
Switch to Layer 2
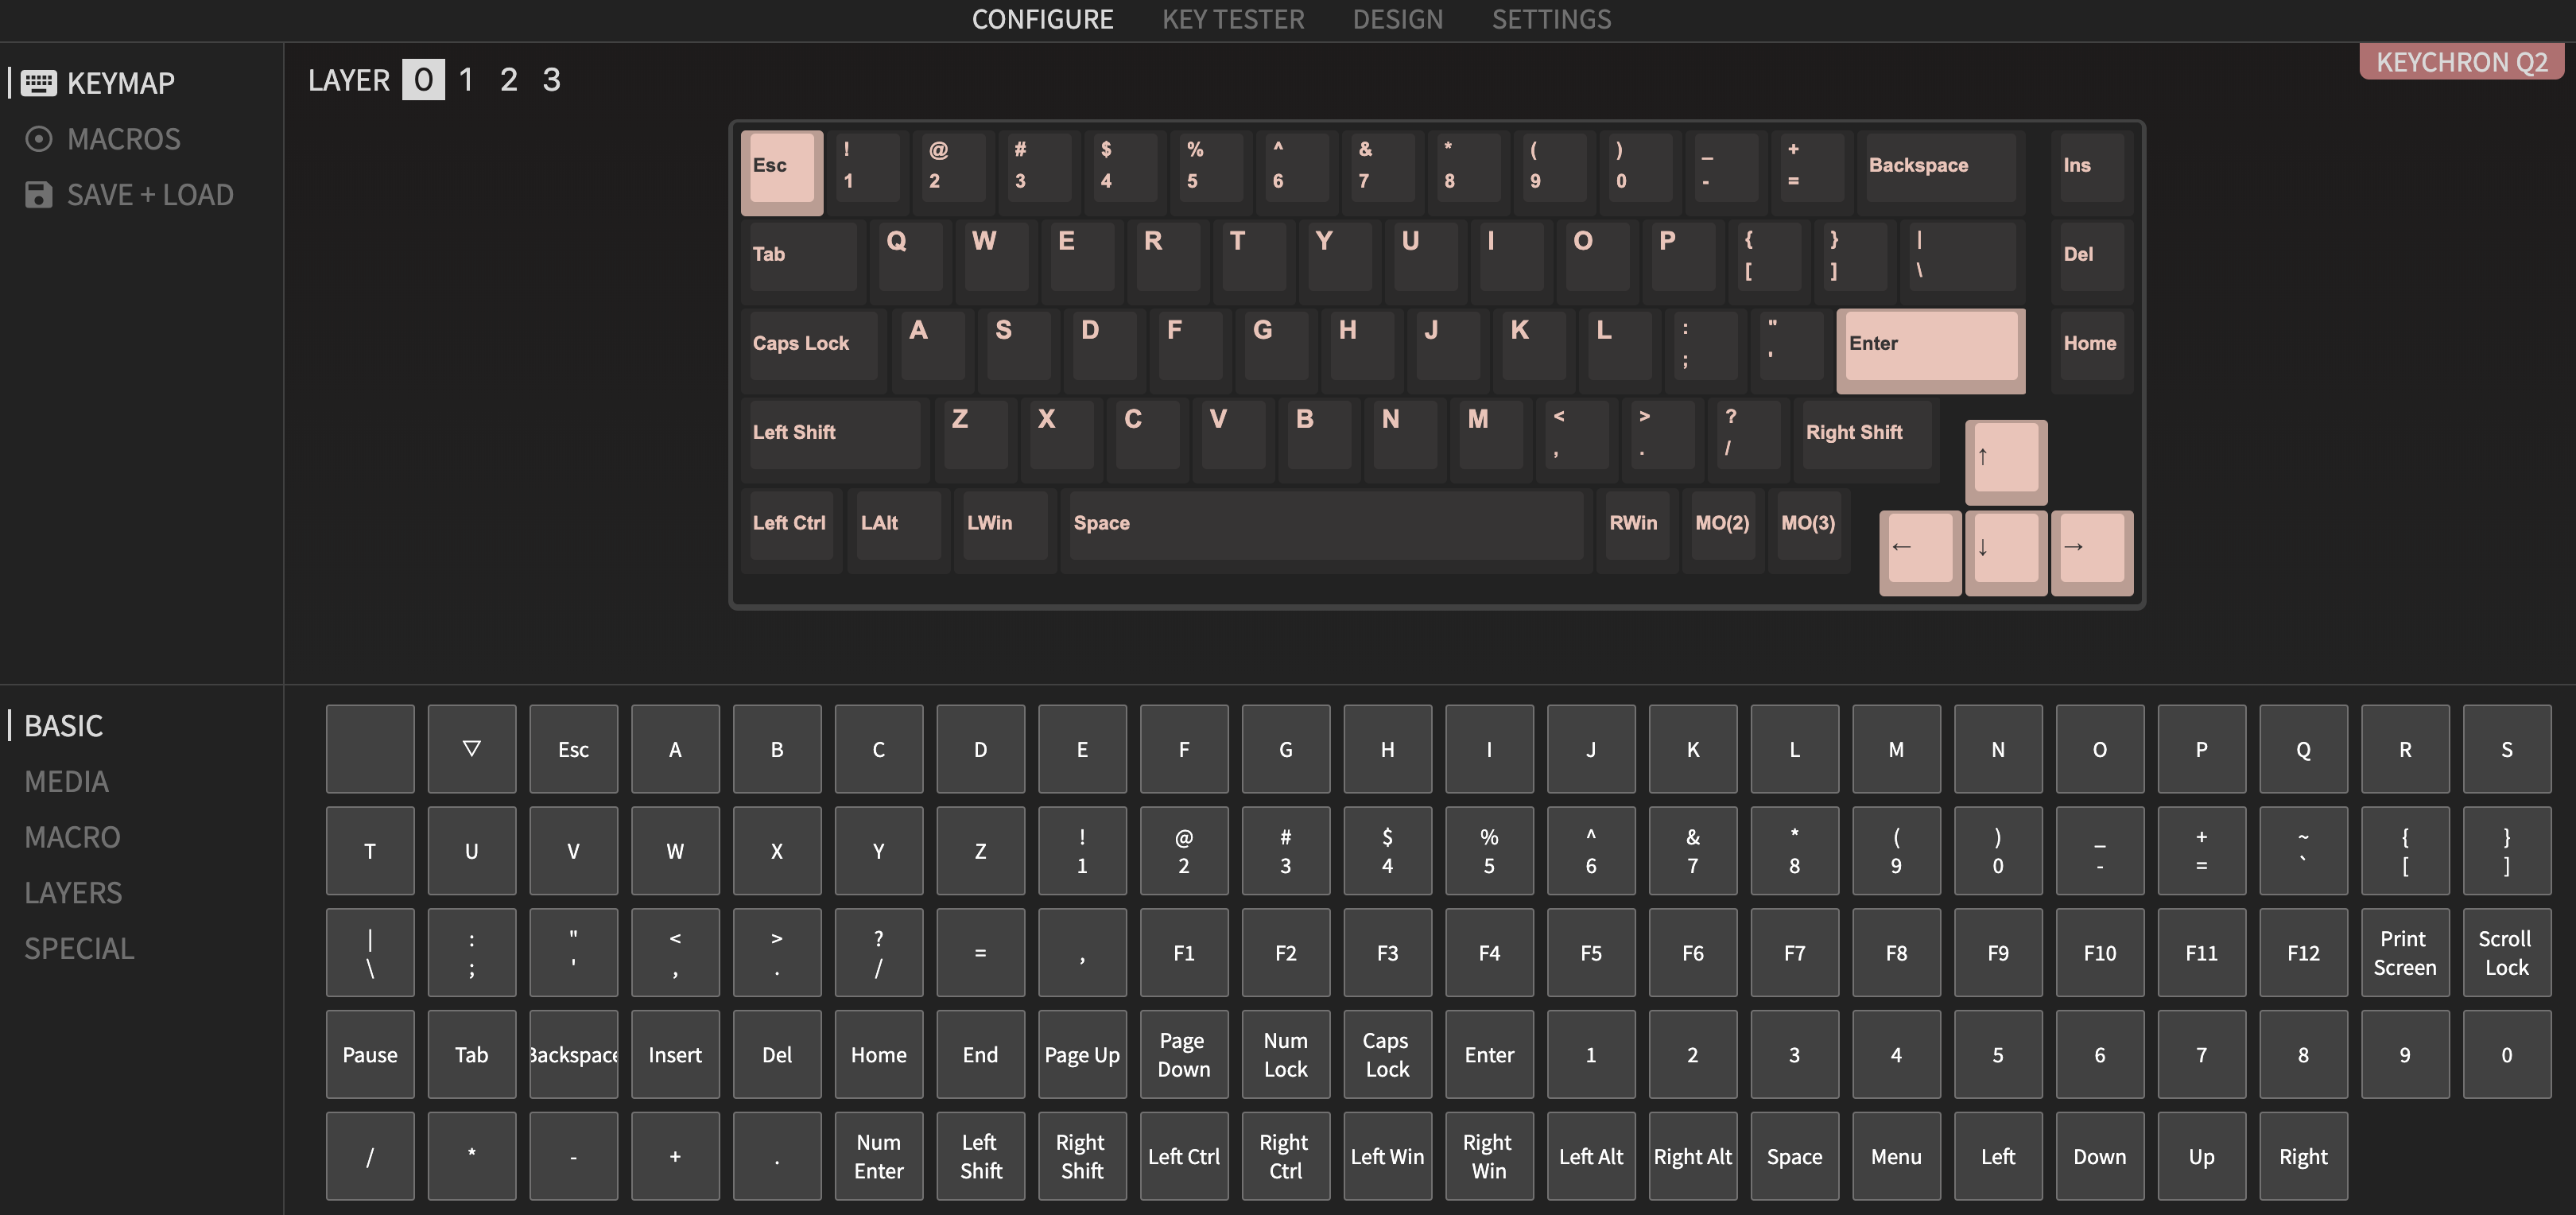(507, 77)
